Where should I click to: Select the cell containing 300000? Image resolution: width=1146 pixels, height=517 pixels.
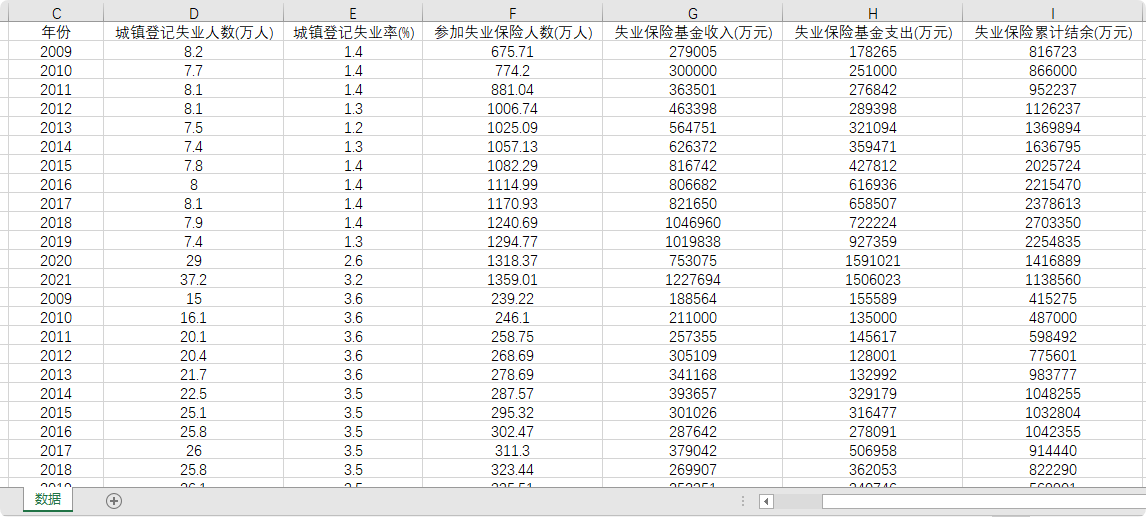tap(693, 70)
